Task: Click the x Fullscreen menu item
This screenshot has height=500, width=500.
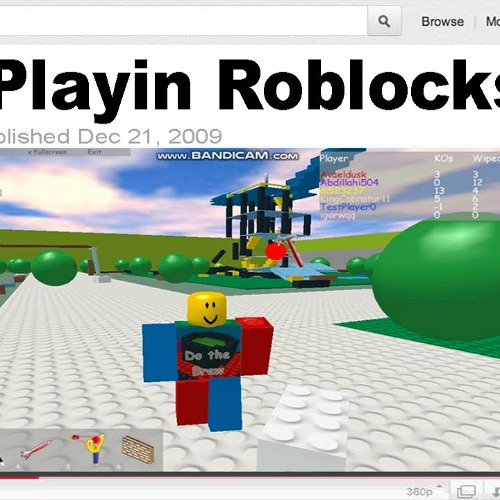Action: coord(47,152)
